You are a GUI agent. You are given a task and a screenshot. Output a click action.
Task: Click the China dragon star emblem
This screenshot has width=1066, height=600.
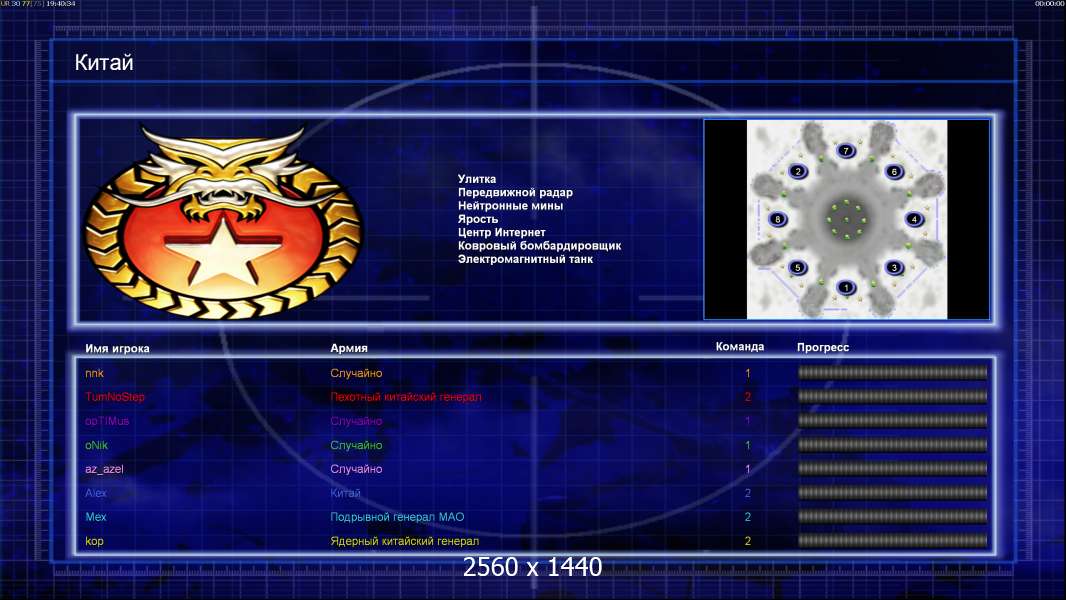click(223, 222)
